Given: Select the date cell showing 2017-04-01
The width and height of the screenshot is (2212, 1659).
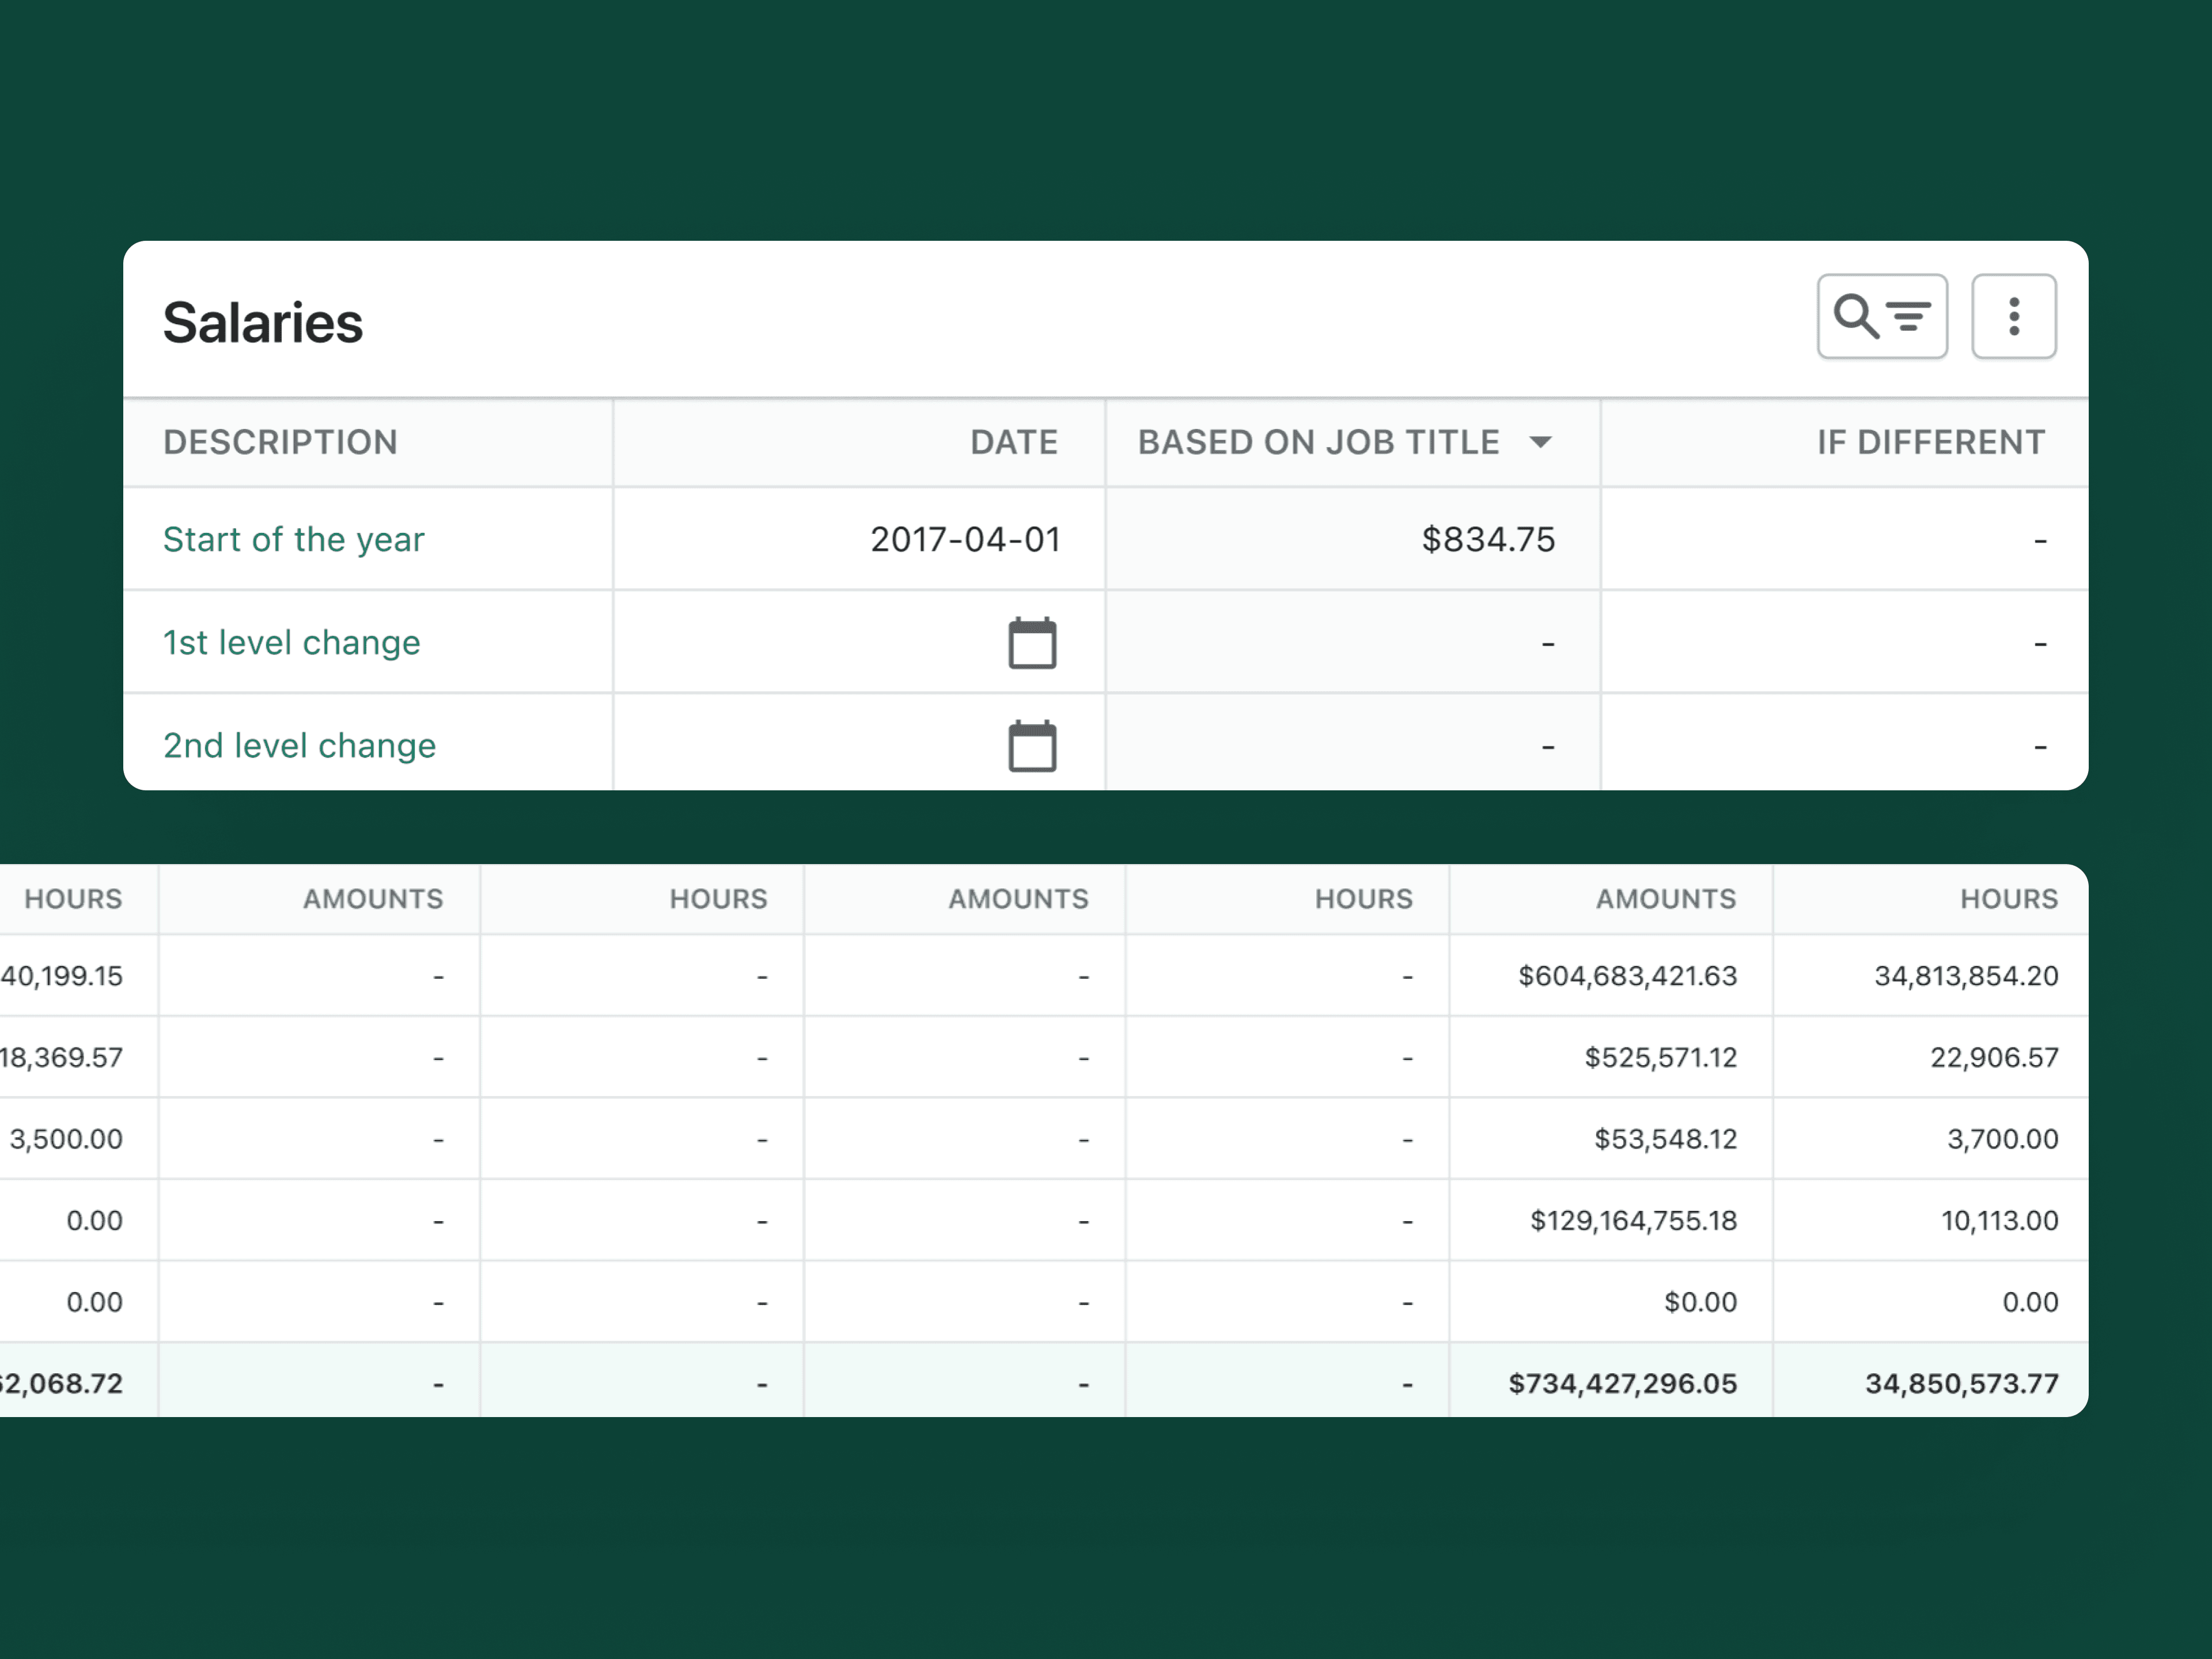Looking at the screenshot, I should point(965,539).
